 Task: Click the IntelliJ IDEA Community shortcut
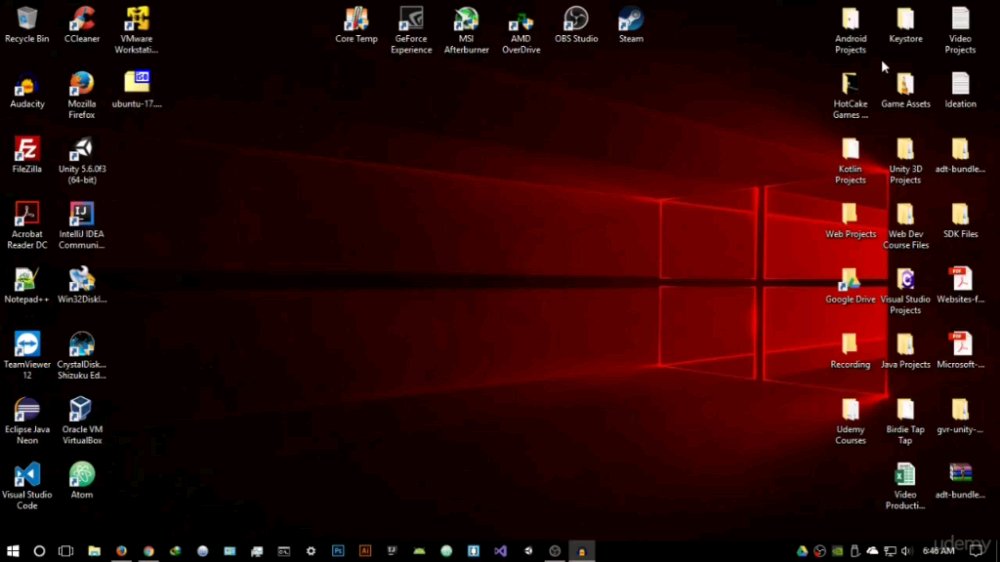click(82, 226)
